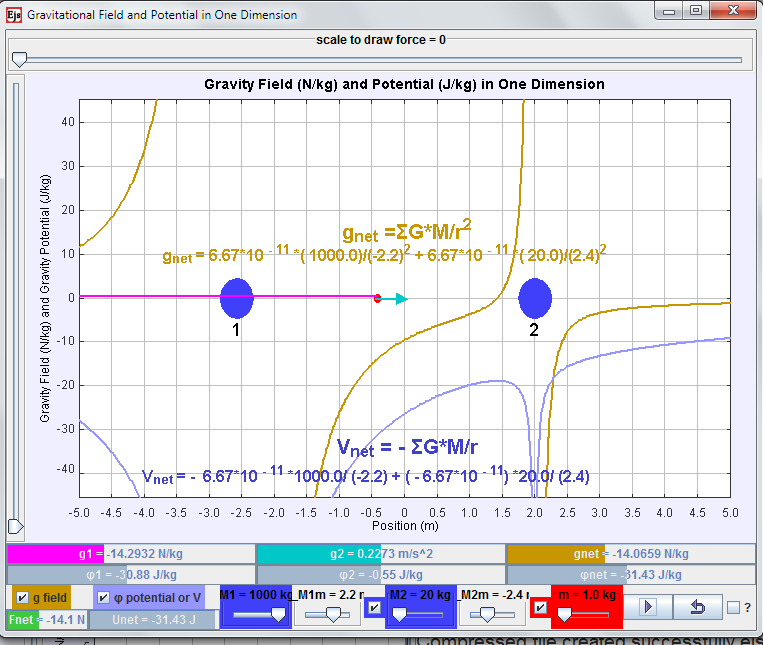This screenshot has height=645, width=763.
Task: Click the blue Vnet numeric equation text
Action: (365, 475)
